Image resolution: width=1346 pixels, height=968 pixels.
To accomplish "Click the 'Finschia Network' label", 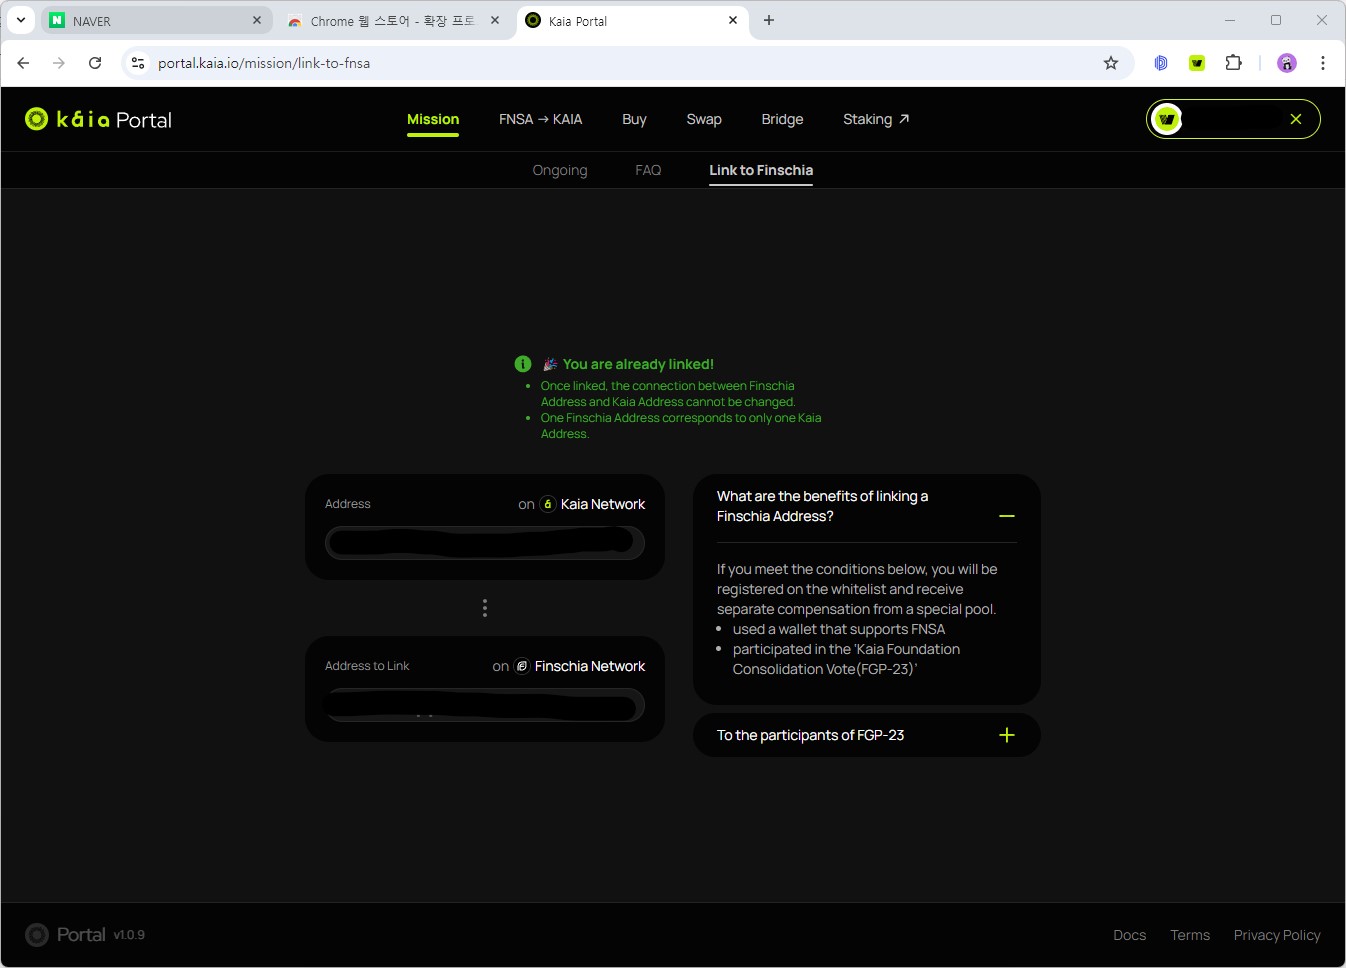I will point(590,666).
